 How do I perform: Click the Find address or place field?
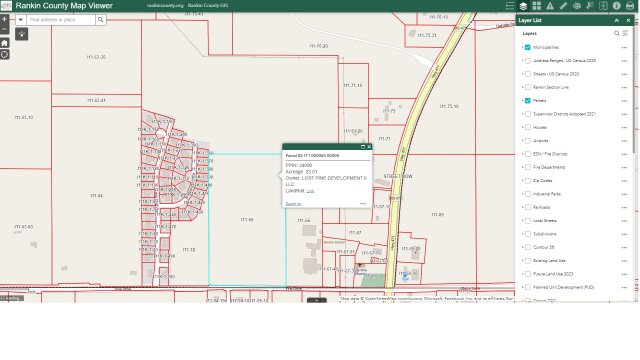point(61,20)
